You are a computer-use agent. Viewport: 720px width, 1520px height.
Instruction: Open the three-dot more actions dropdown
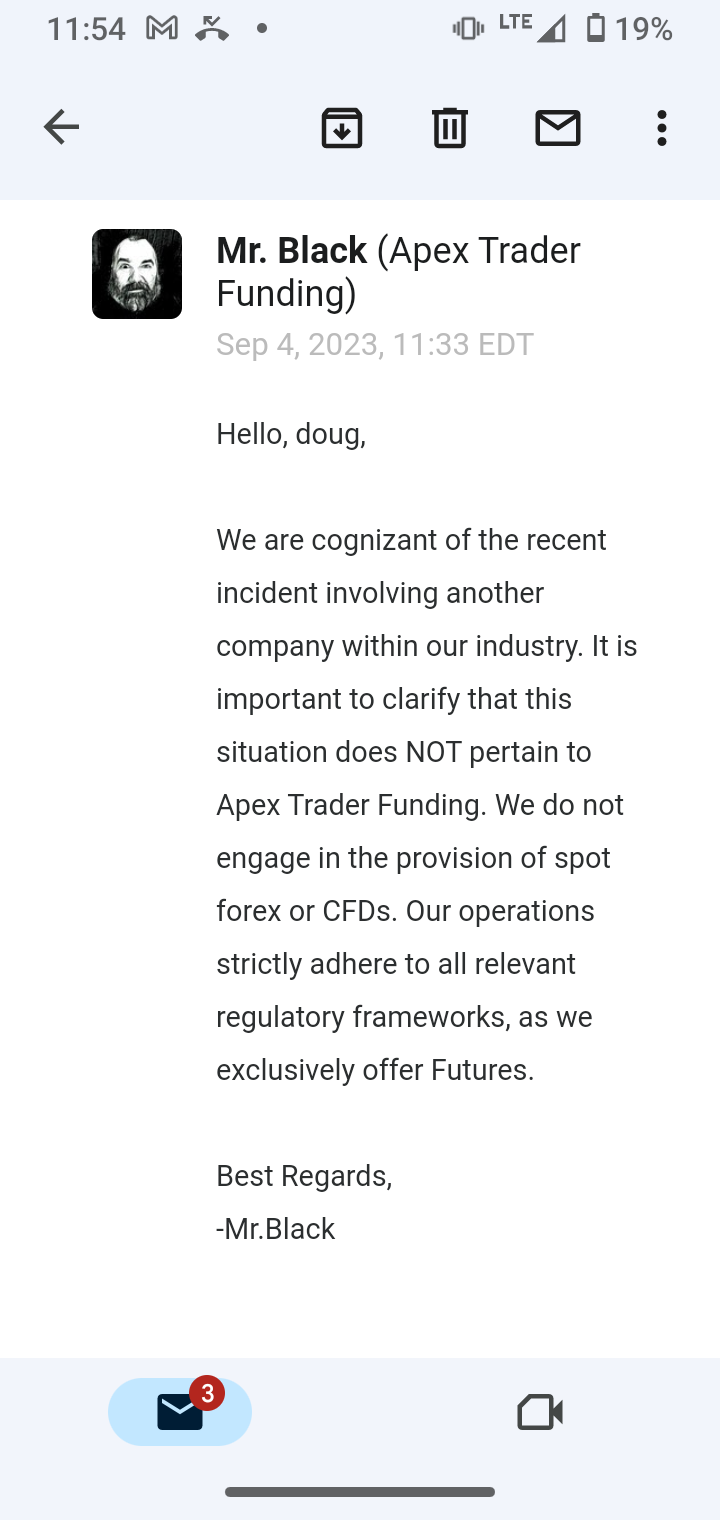click(661, 127)
